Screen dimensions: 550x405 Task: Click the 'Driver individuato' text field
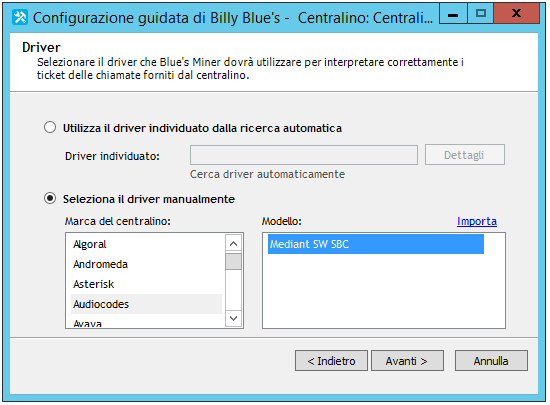[x=304, y=155]
